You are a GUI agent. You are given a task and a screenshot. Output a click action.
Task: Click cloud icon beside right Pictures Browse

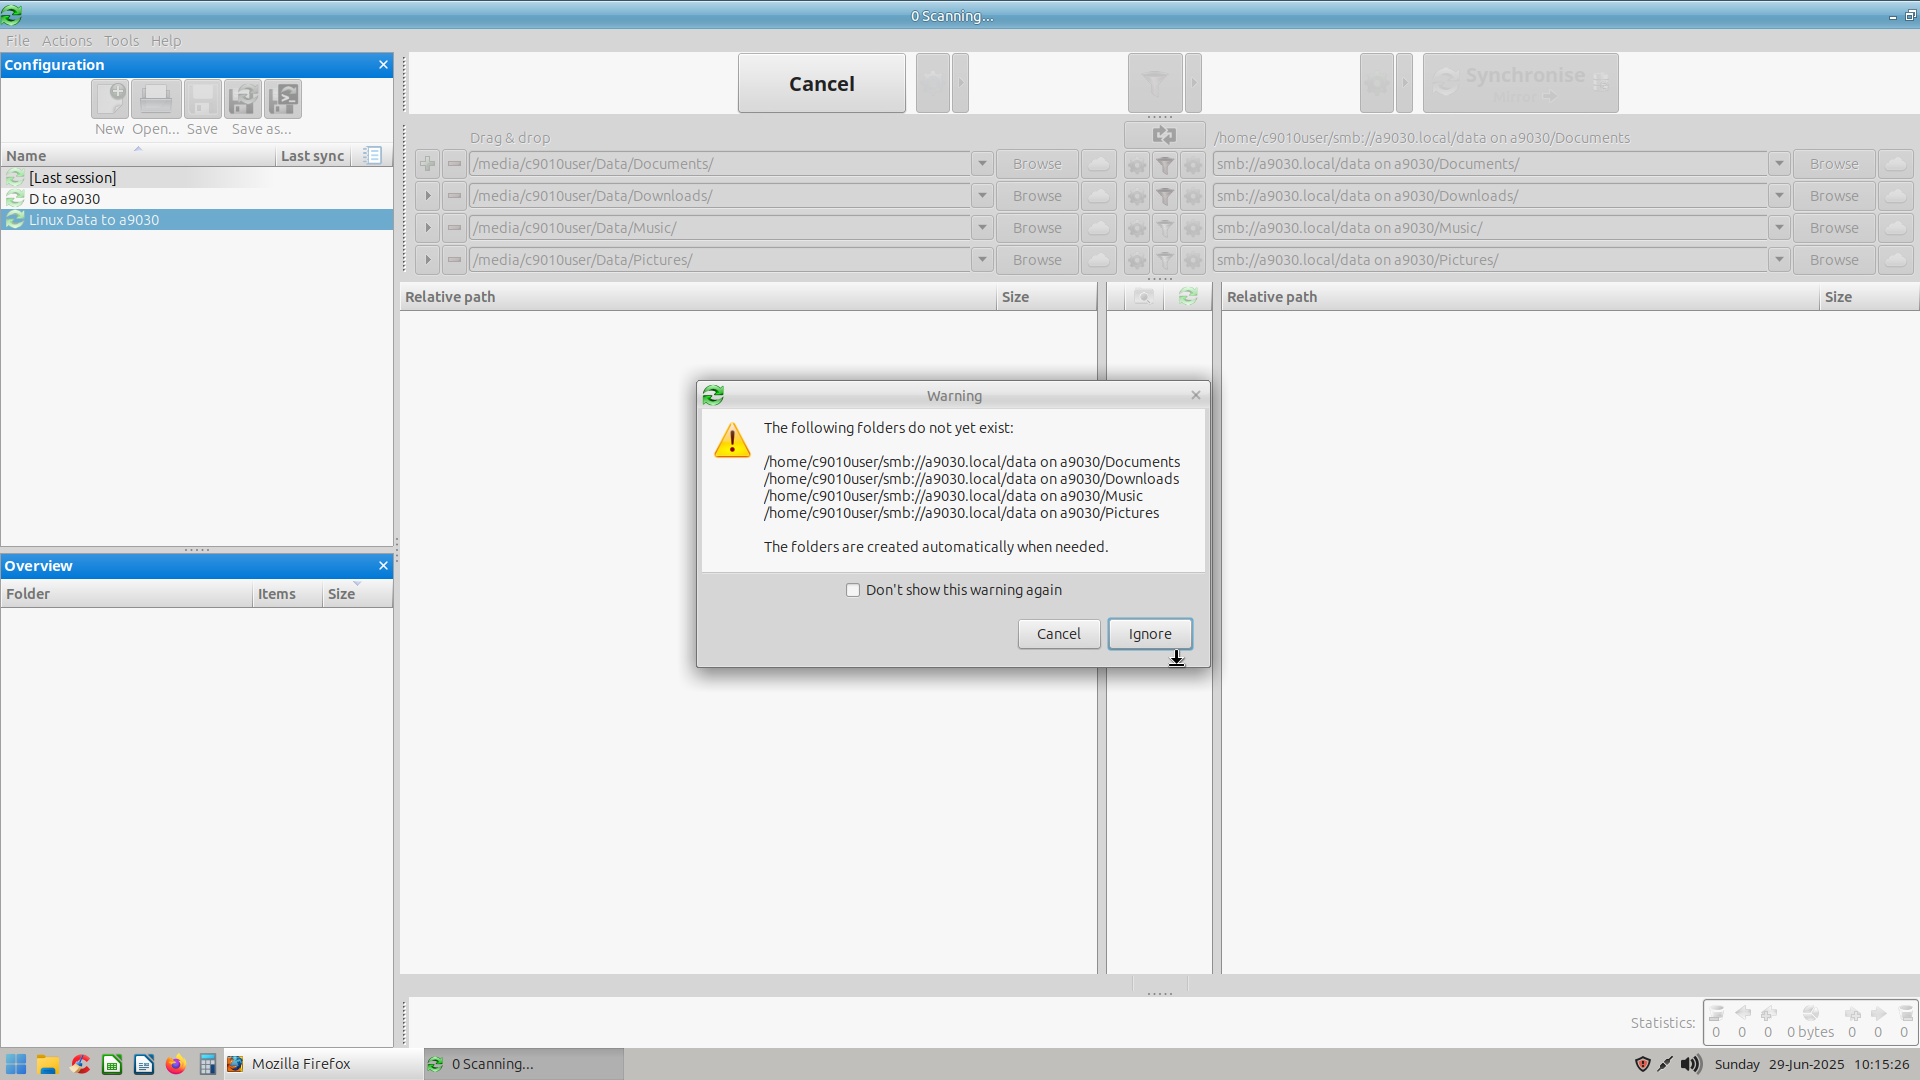1896,260
